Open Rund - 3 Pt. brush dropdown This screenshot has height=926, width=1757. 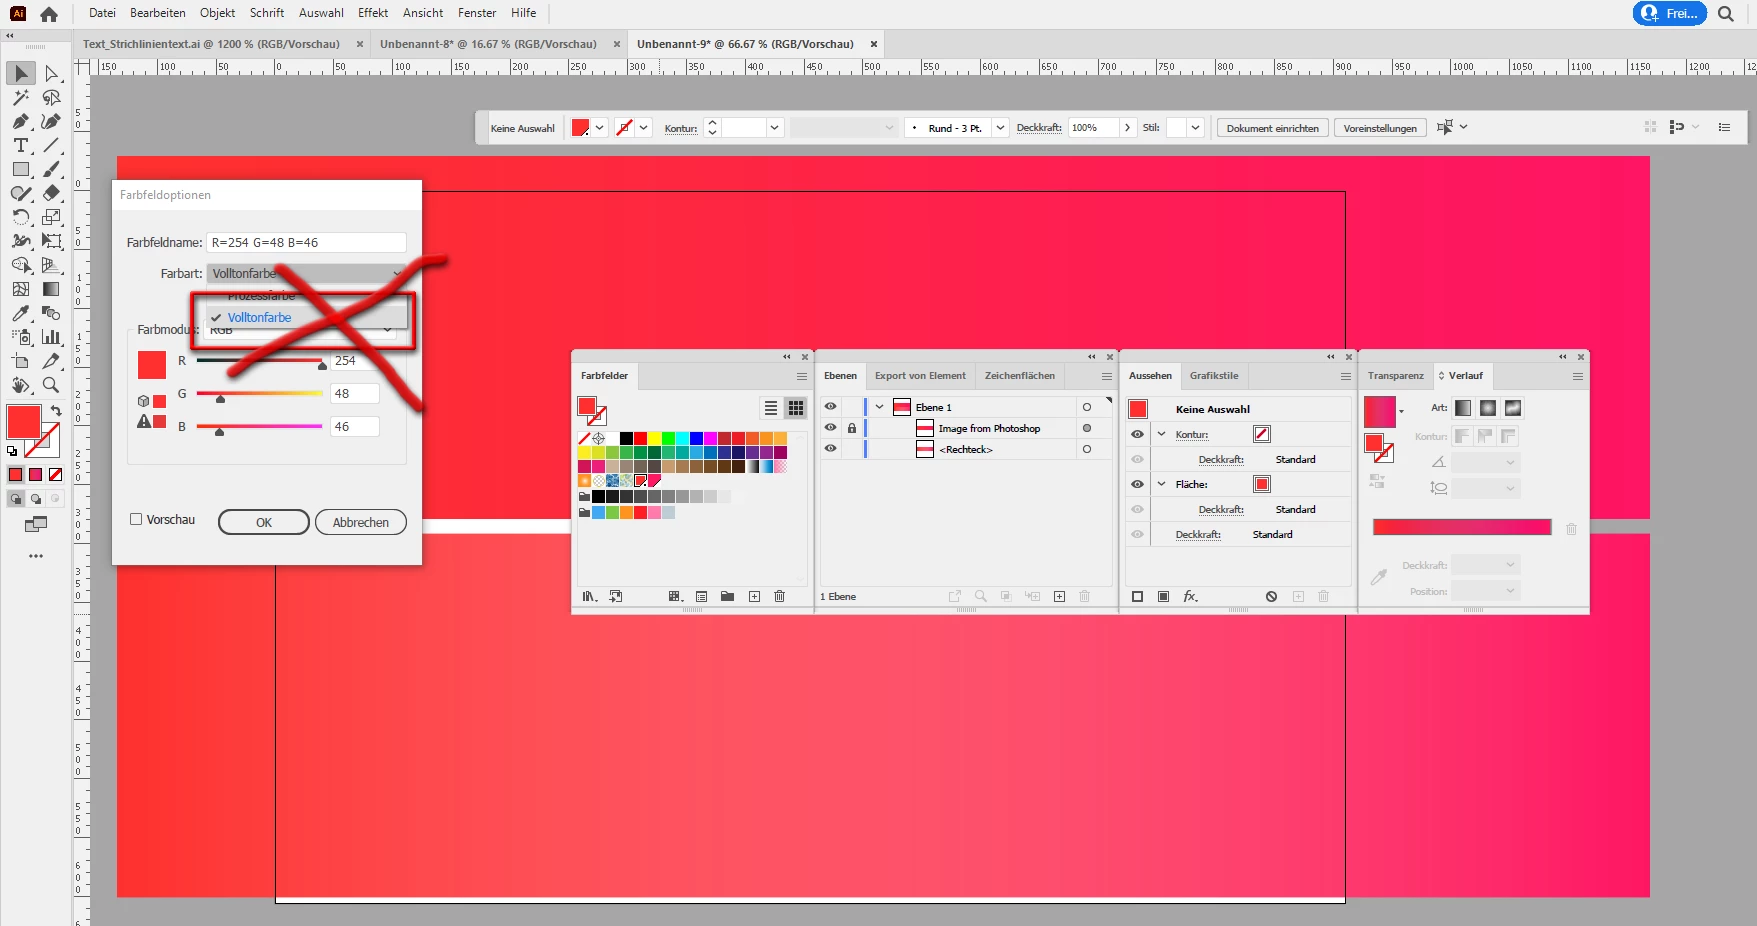pyautogui.click(x=1000, y=128)
